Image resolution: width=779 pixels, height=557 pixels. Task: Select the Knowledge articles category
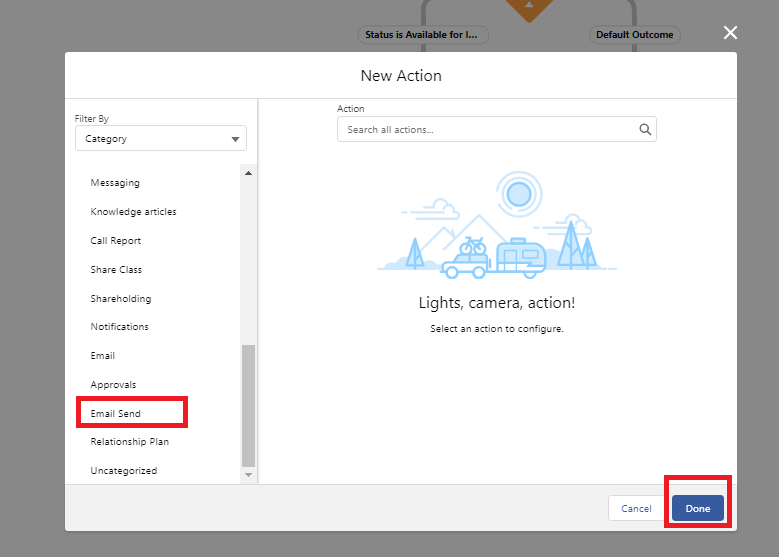[x=133, y=212]
